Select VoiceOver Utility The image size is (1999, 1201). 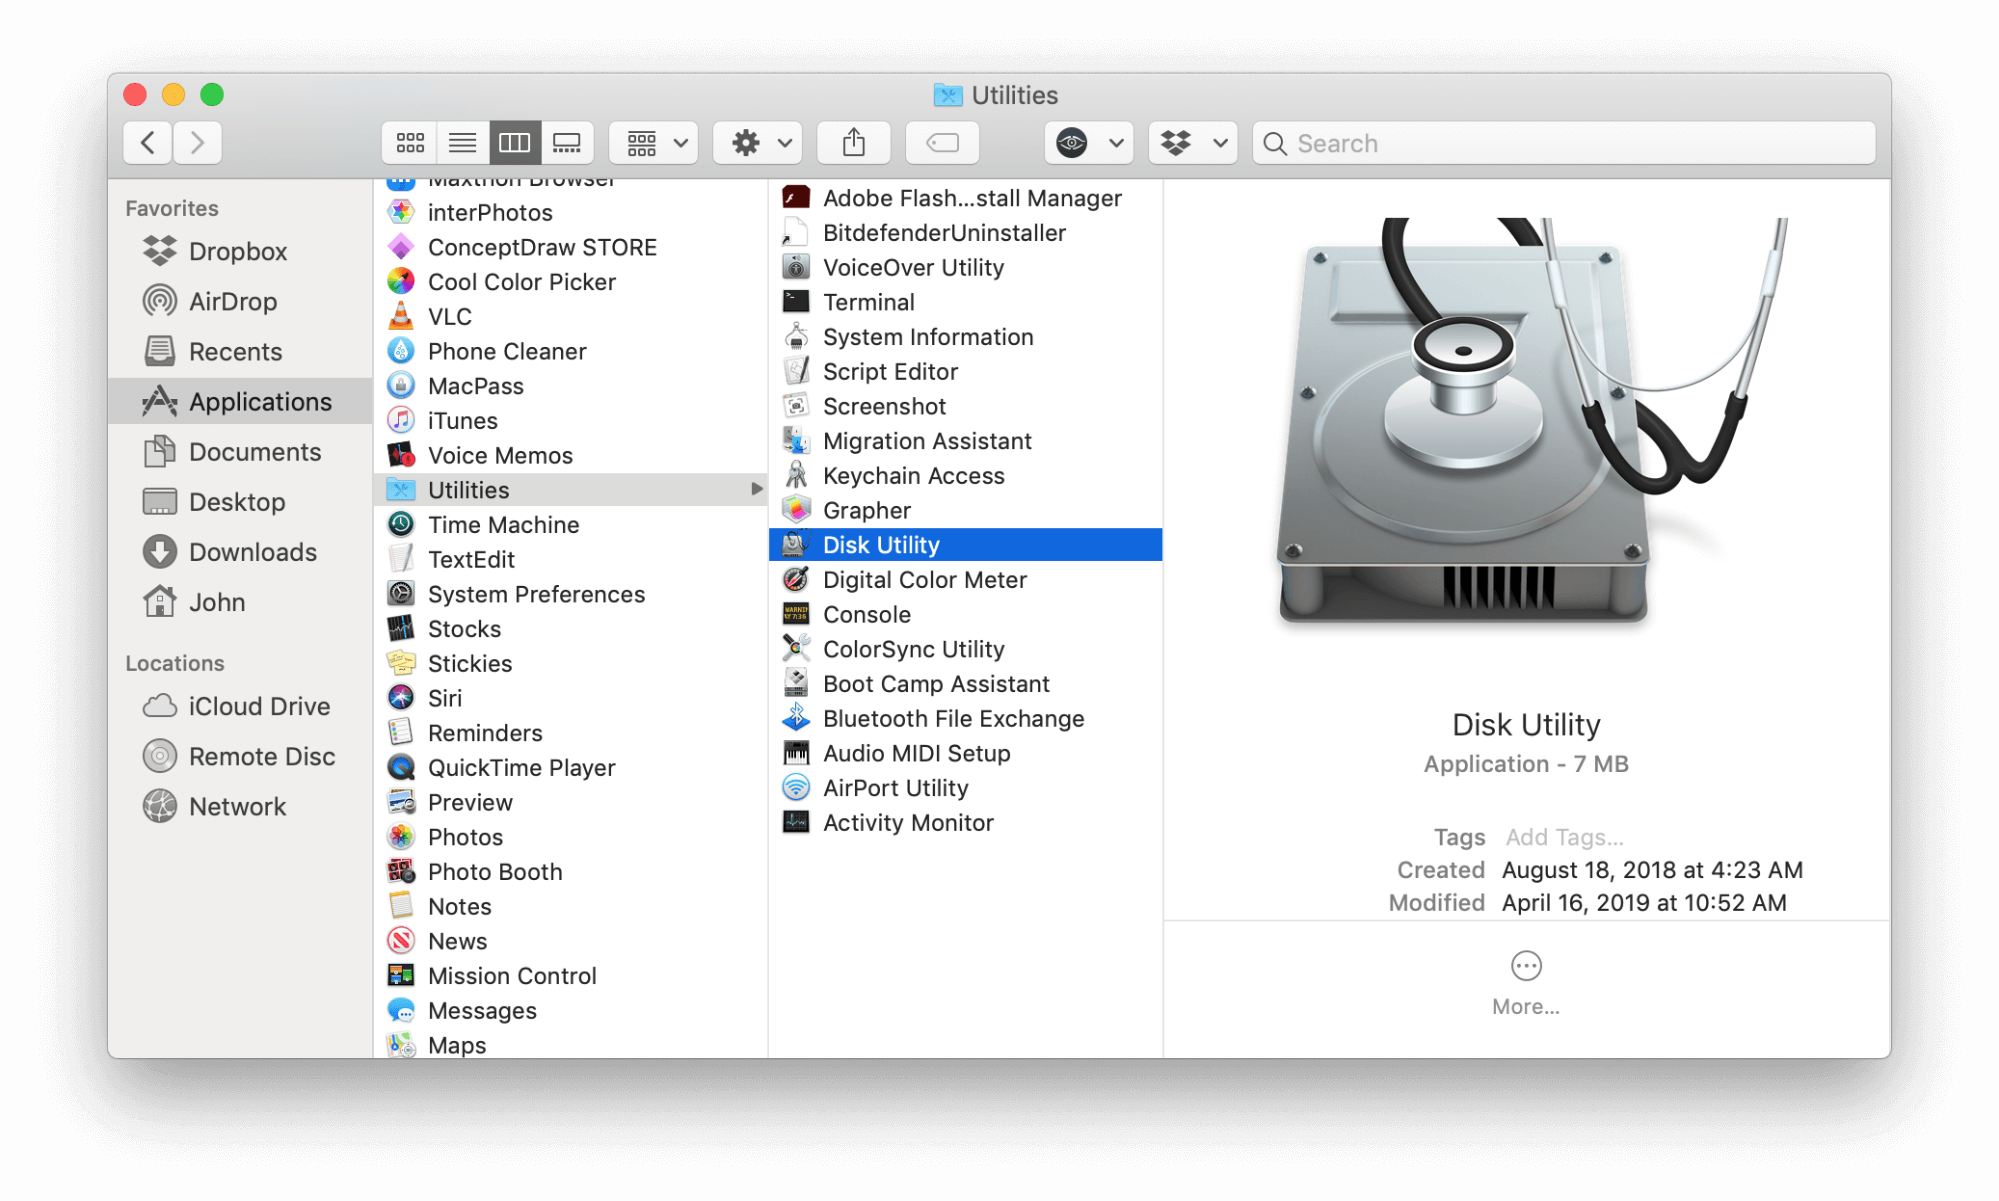pos(965,267)
